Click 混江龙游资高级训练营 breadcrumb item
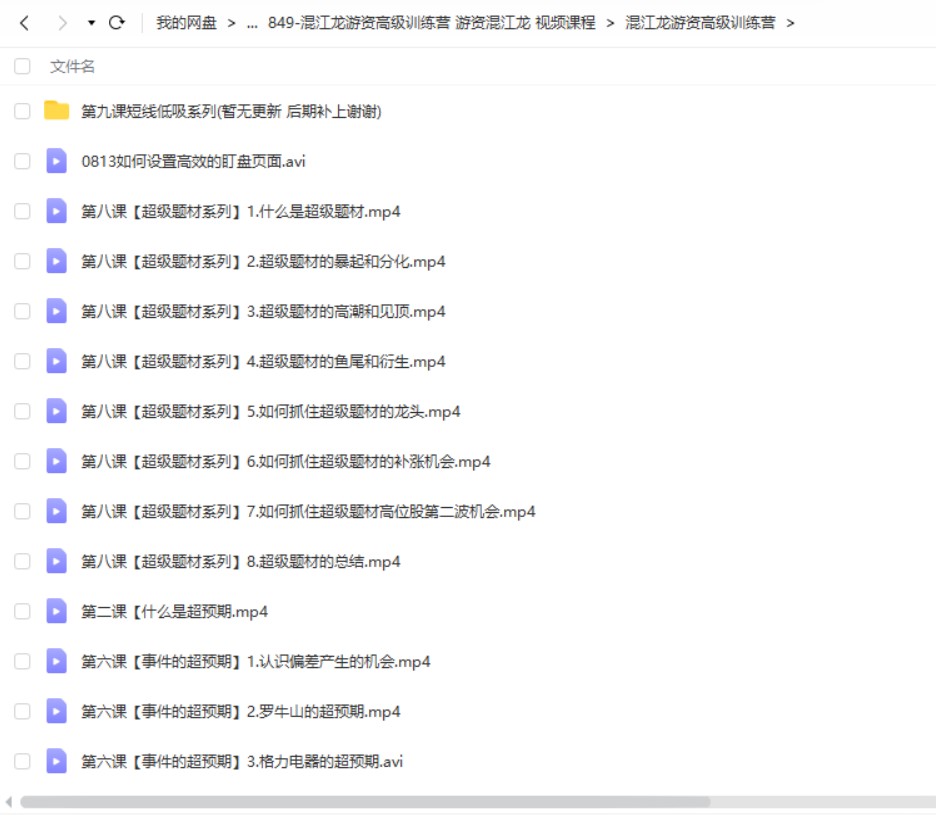Image resolution: width=936 pixels, height=829 pixels. coord(700,23)
